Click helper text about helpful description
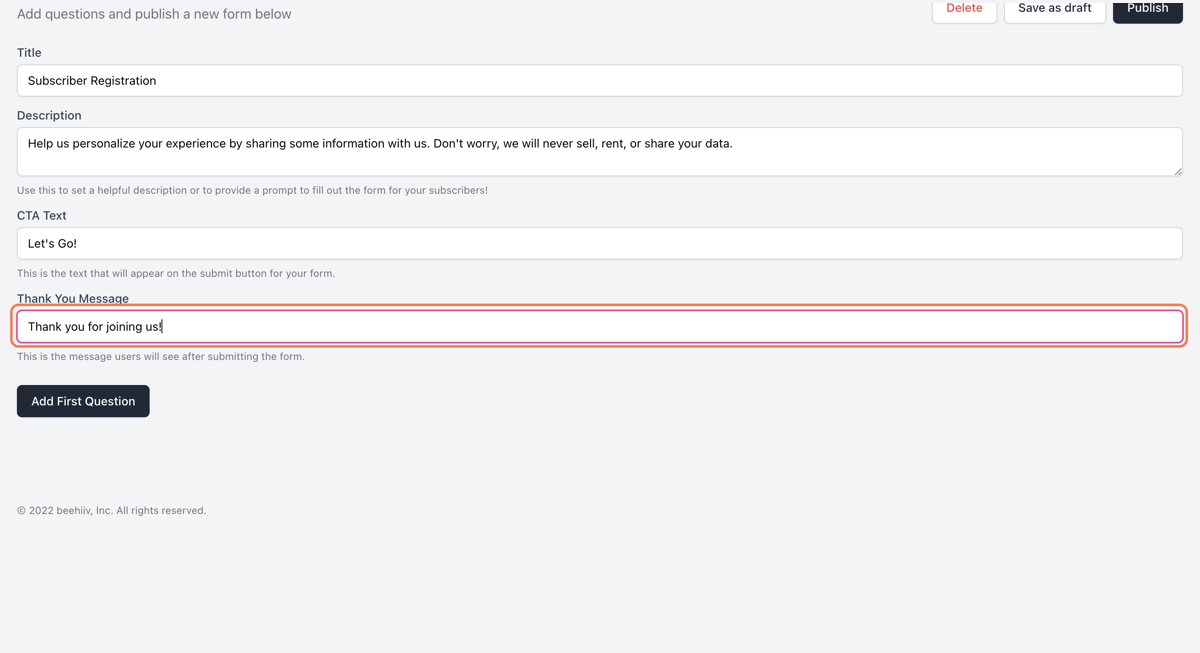This screenshot has height=653, width=1200. point(252,190)
